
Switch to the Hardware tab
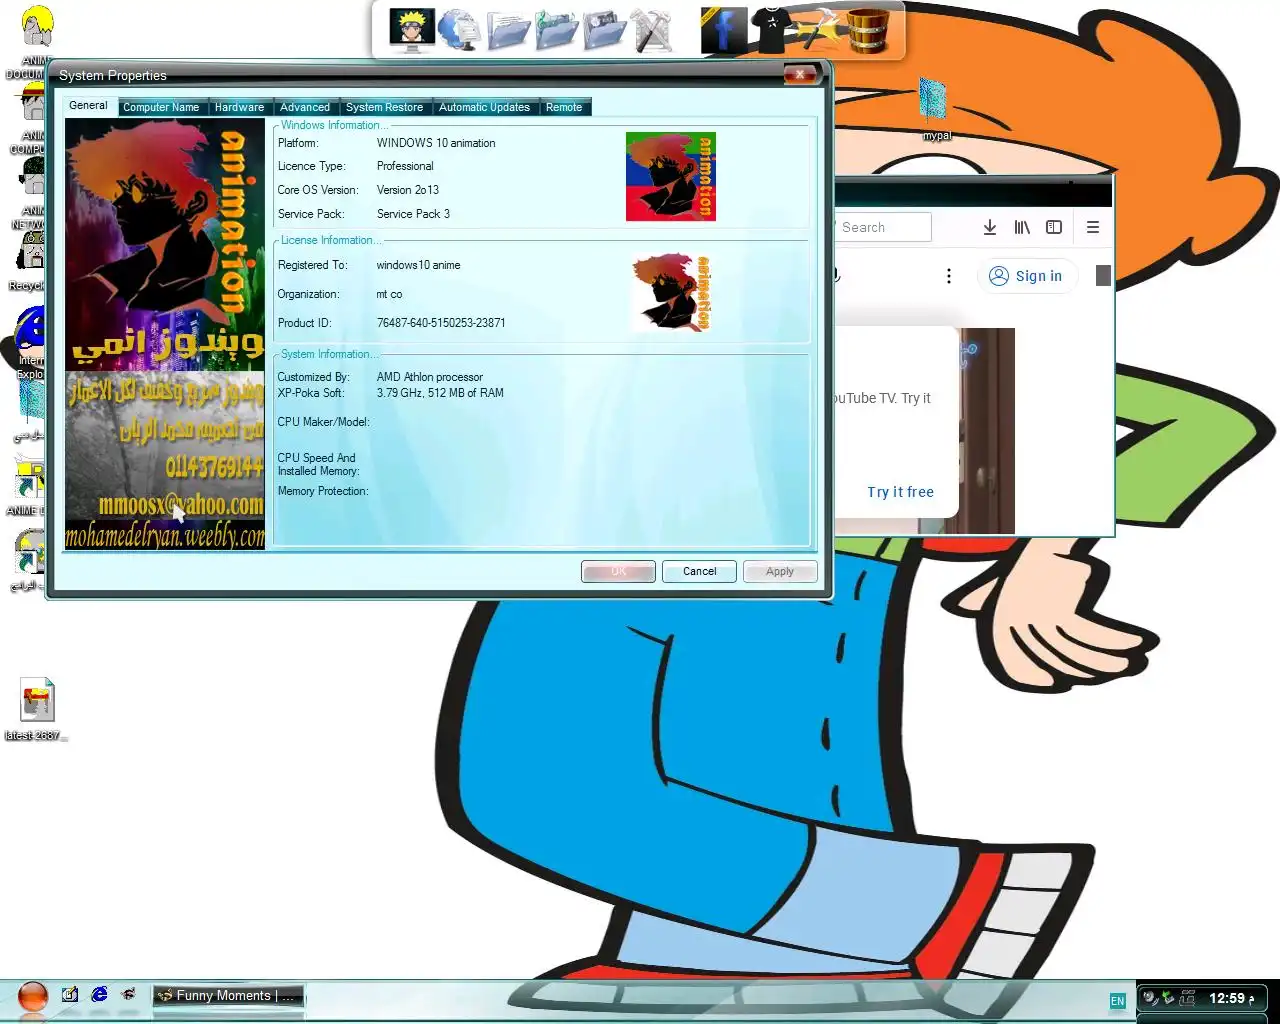240,107
